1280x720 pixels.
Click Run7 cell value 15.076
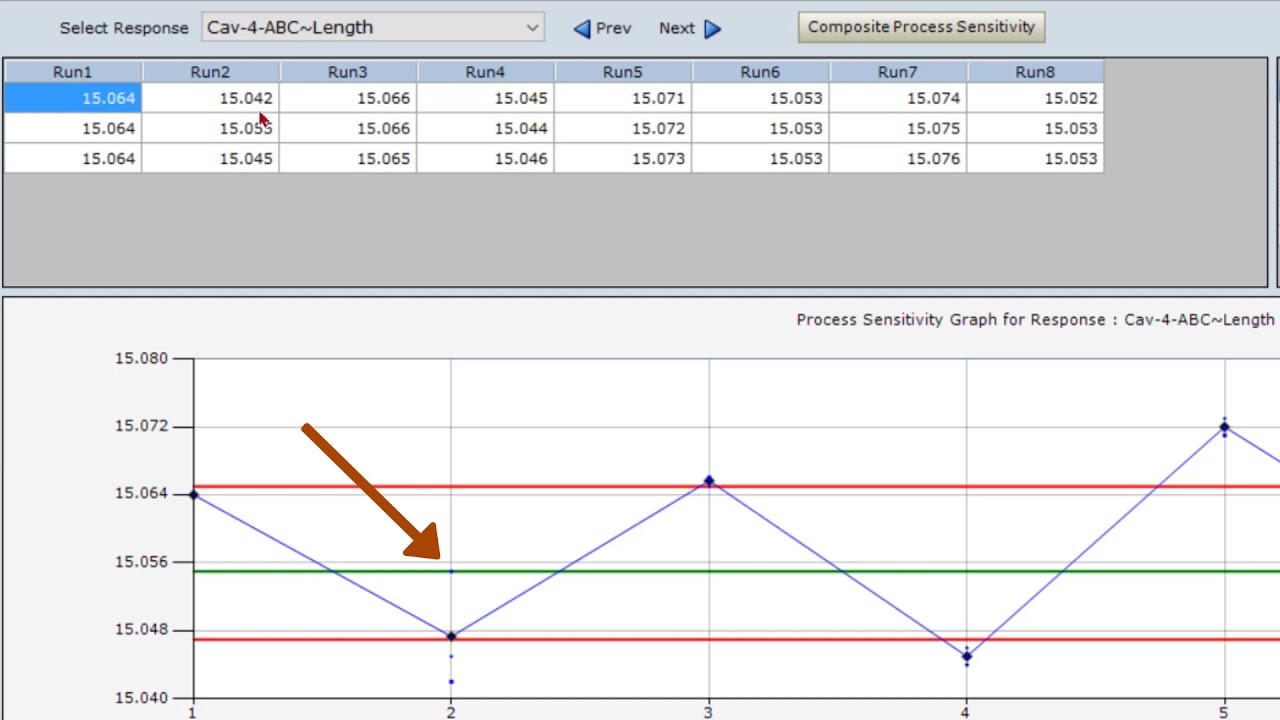898,158
